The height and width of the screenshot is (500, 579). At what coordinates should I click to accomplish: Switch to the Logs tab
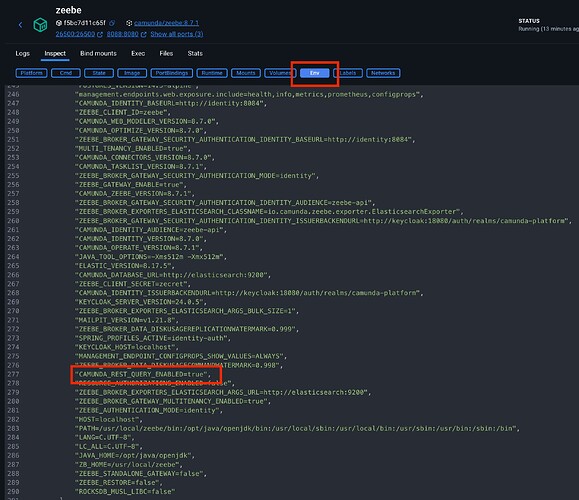click(x=23, y=54)
